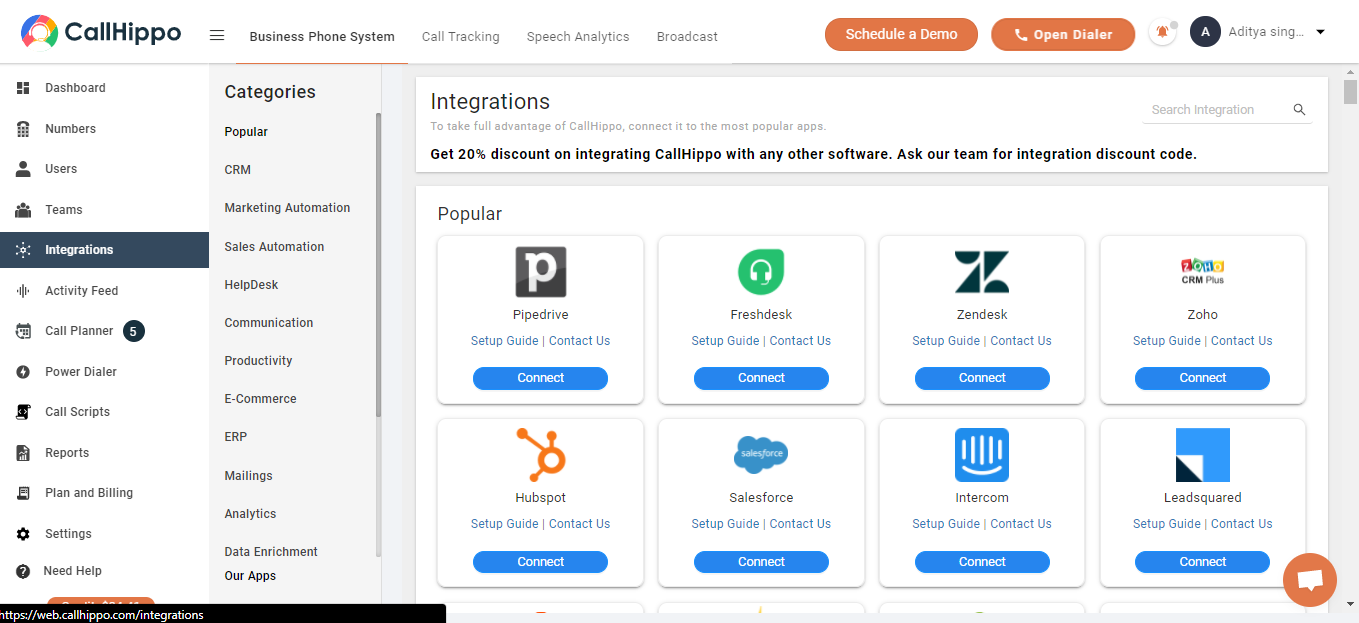The image size is (1359, 623).
Task: Click the Open Dialer button
Action: (x=1063, y=34)
